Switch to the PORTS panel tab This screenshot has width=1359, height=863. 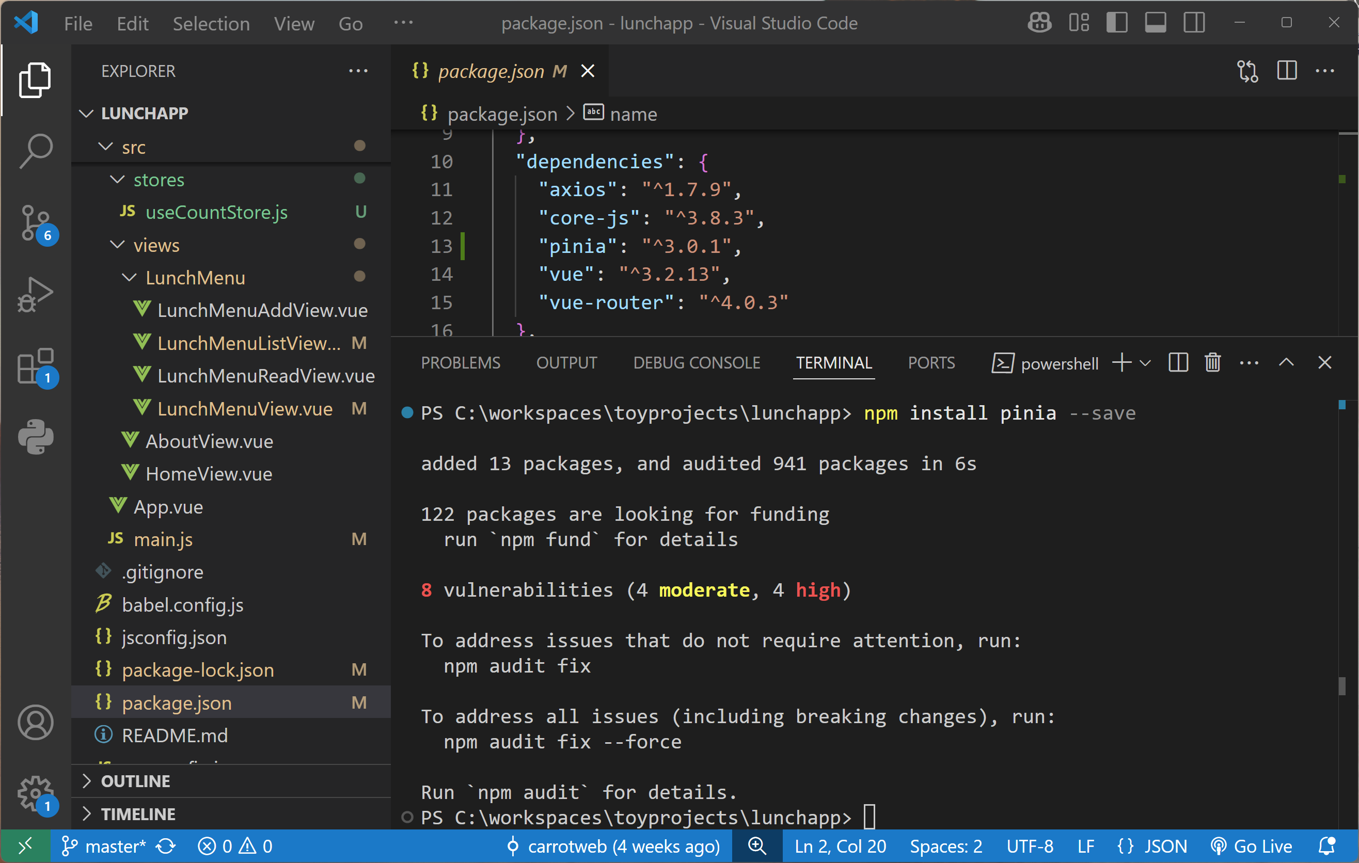tap(931, 363)
